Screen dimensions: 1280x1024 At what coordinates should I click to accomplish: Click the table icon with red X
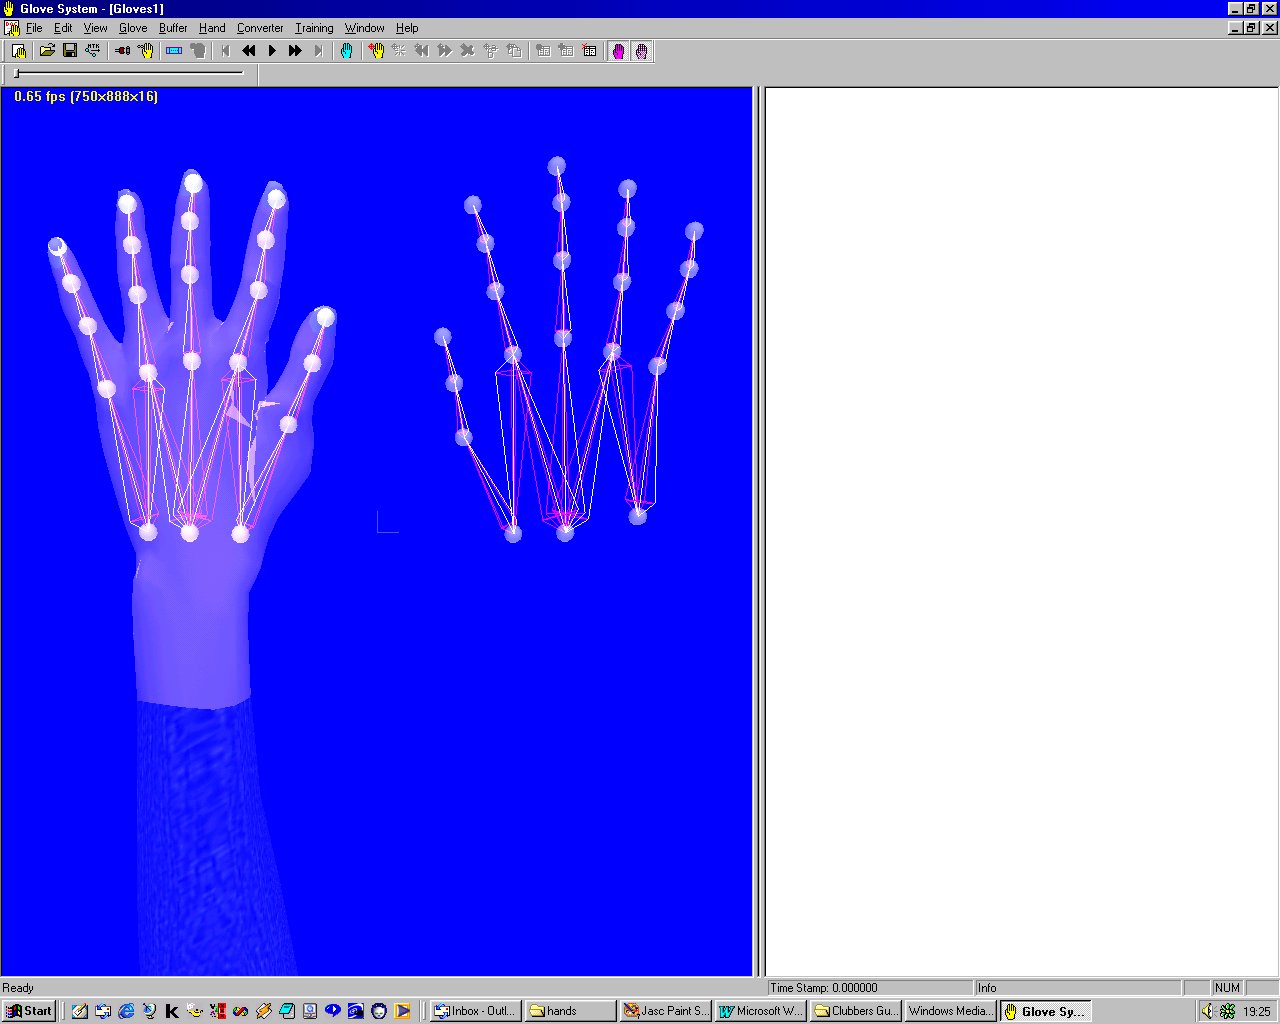(x=590, y=51)
